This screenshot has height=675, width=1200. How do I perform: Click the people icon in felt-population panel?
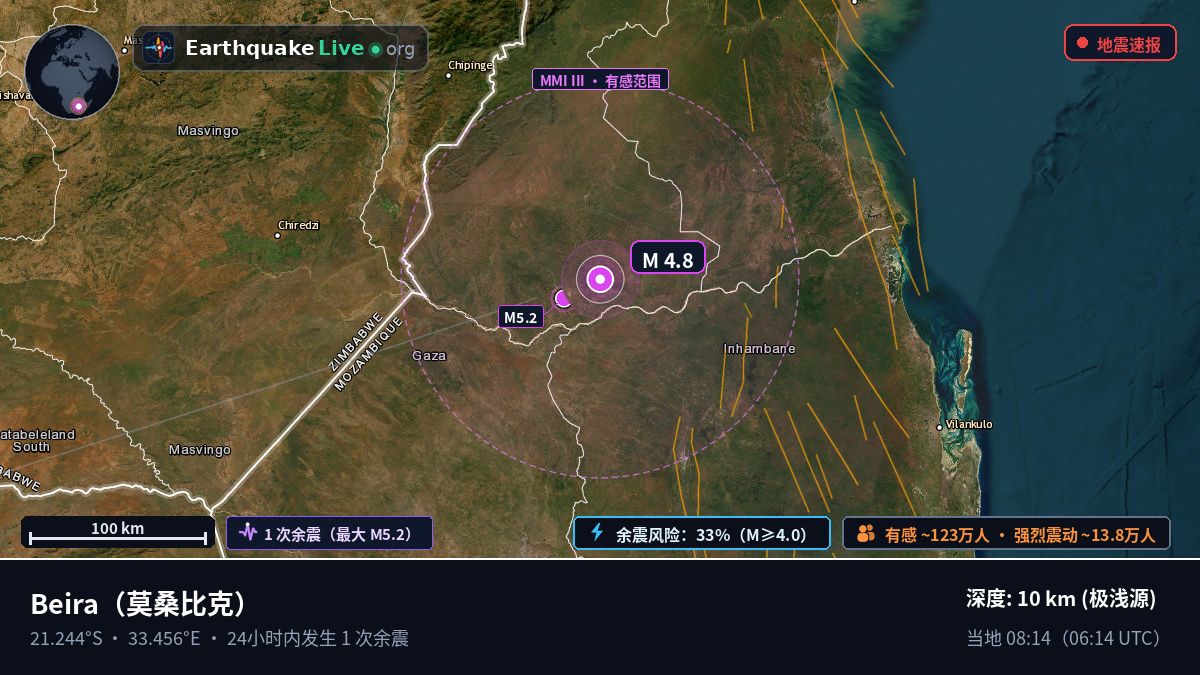[866, 533]
